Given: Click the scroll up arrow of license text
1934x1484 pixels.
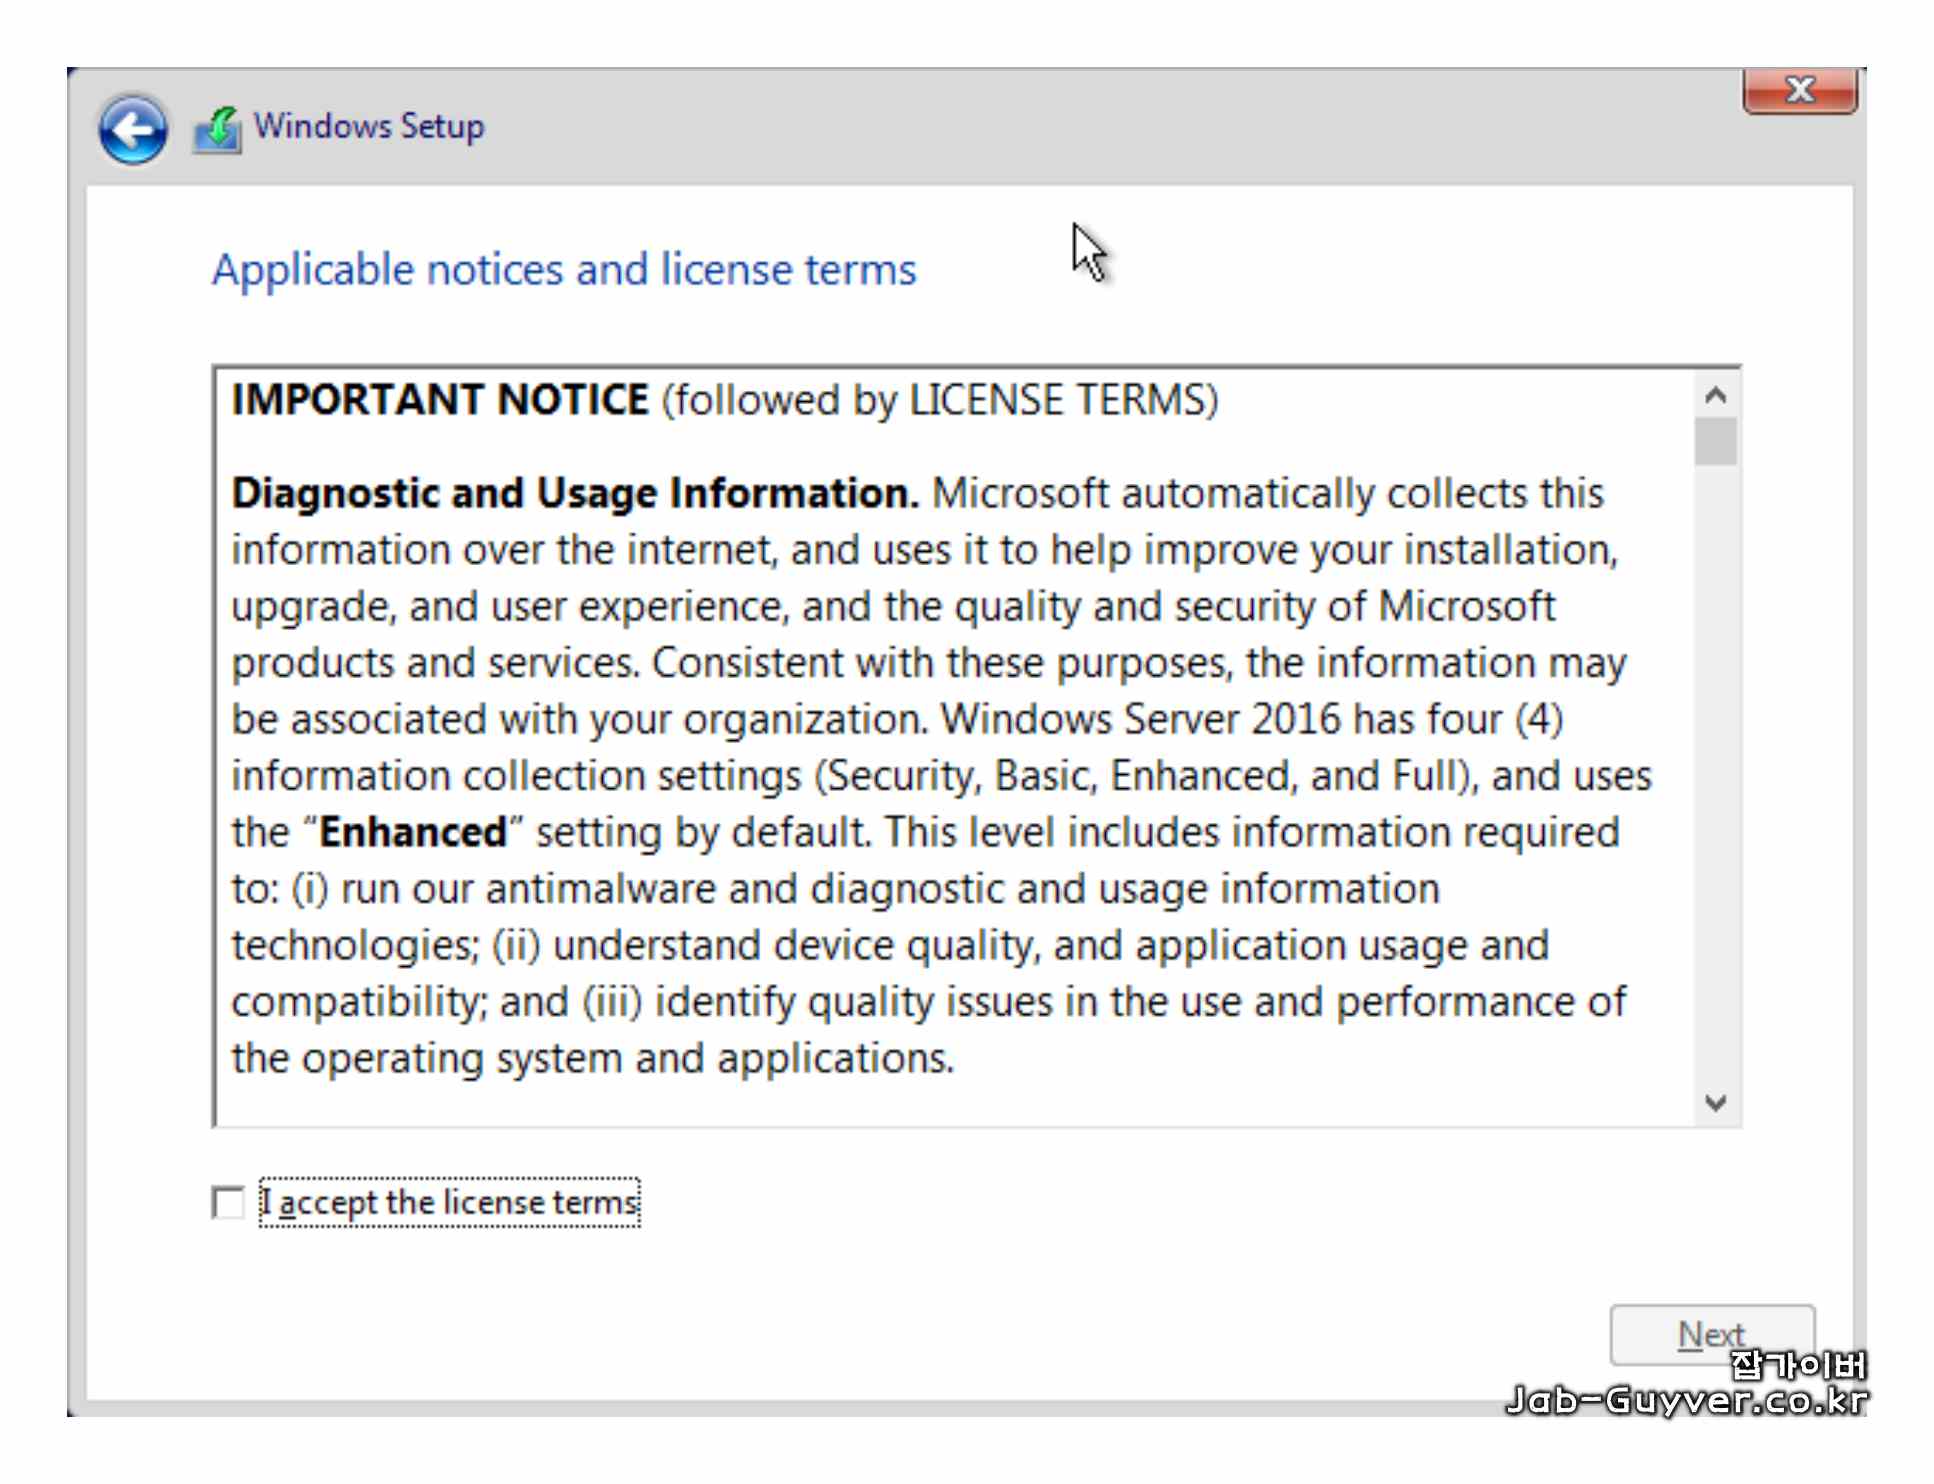Looking at the screenshot, I should pos(1716,396).
